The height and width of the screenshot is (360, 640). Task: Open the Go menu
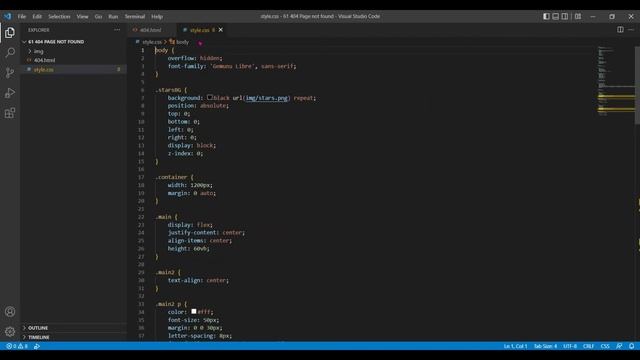[x=98, y=16]
